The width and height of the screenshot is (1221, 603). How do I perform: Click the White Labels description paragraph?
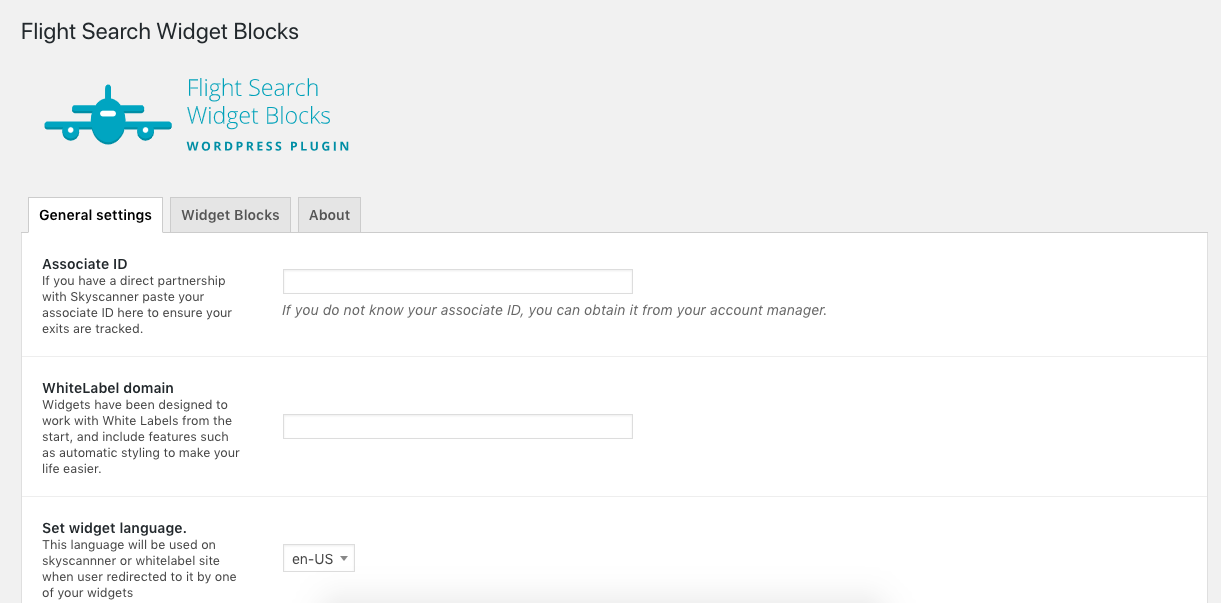pyautogui.click(x=141, y=437)
